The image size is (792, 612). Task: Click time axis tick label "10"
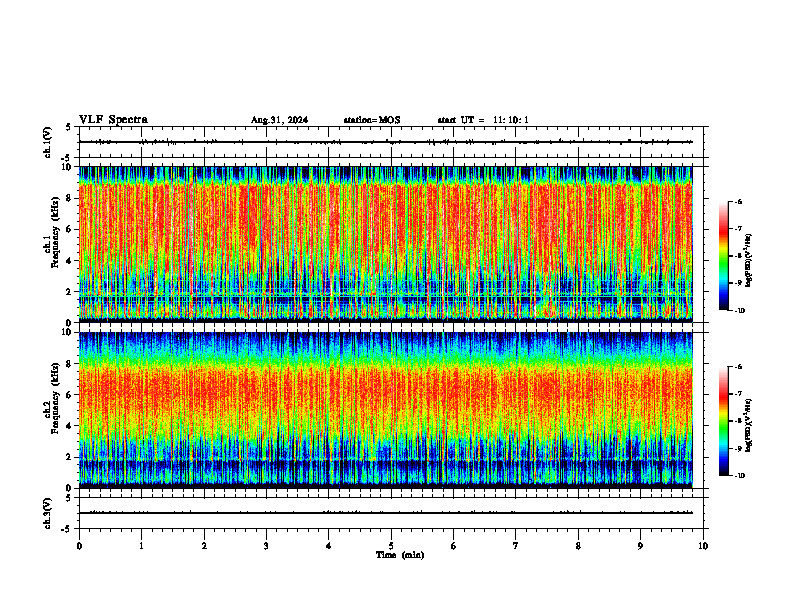(703, 546)
